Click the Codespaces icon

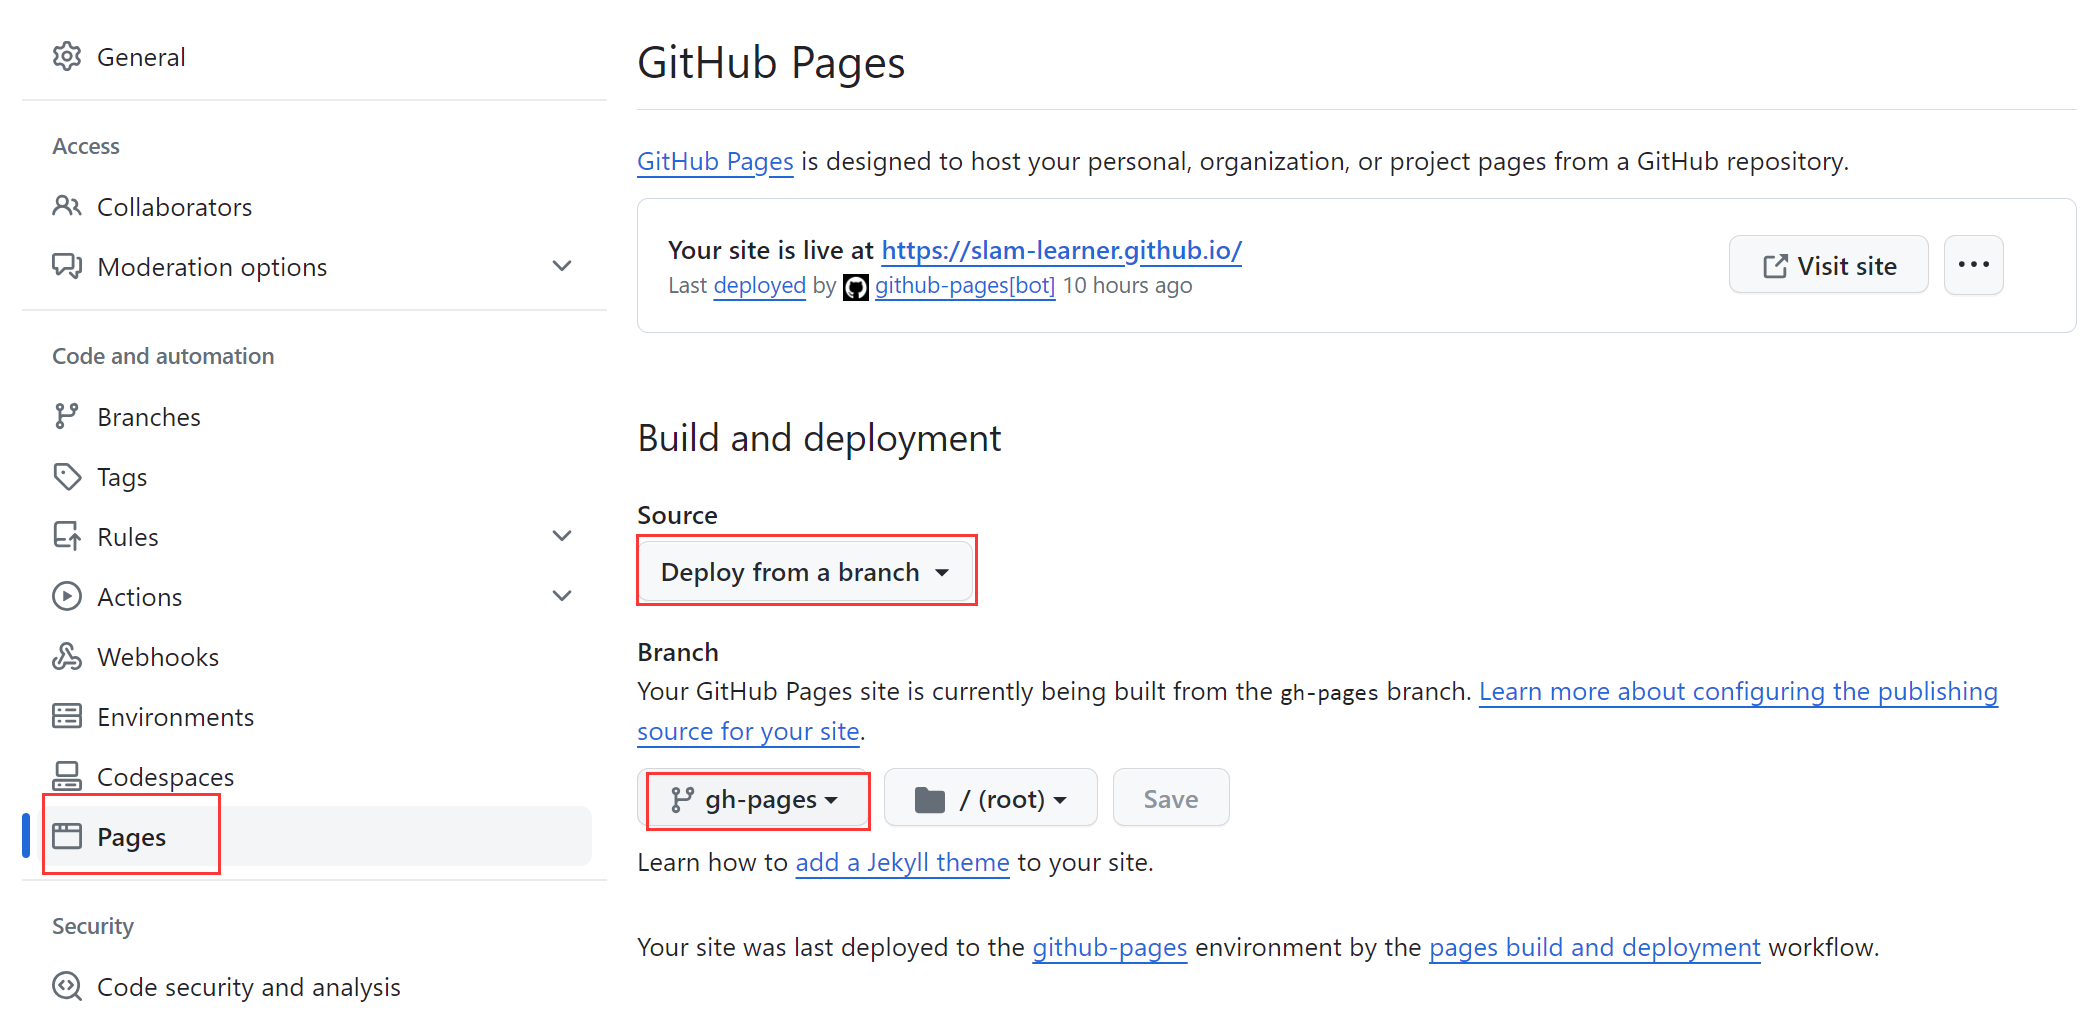67,776
